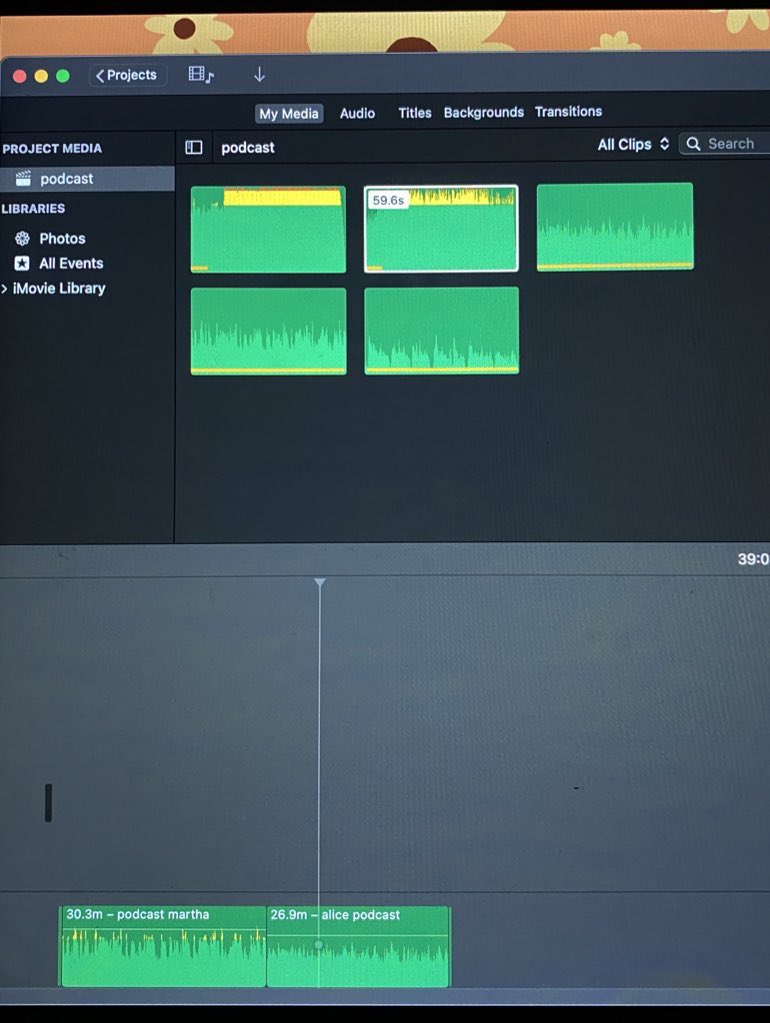The width and height of the screenshot is (770, 1023).
Task: Open the All Clips filter dropdown
Action: point(633,144)
